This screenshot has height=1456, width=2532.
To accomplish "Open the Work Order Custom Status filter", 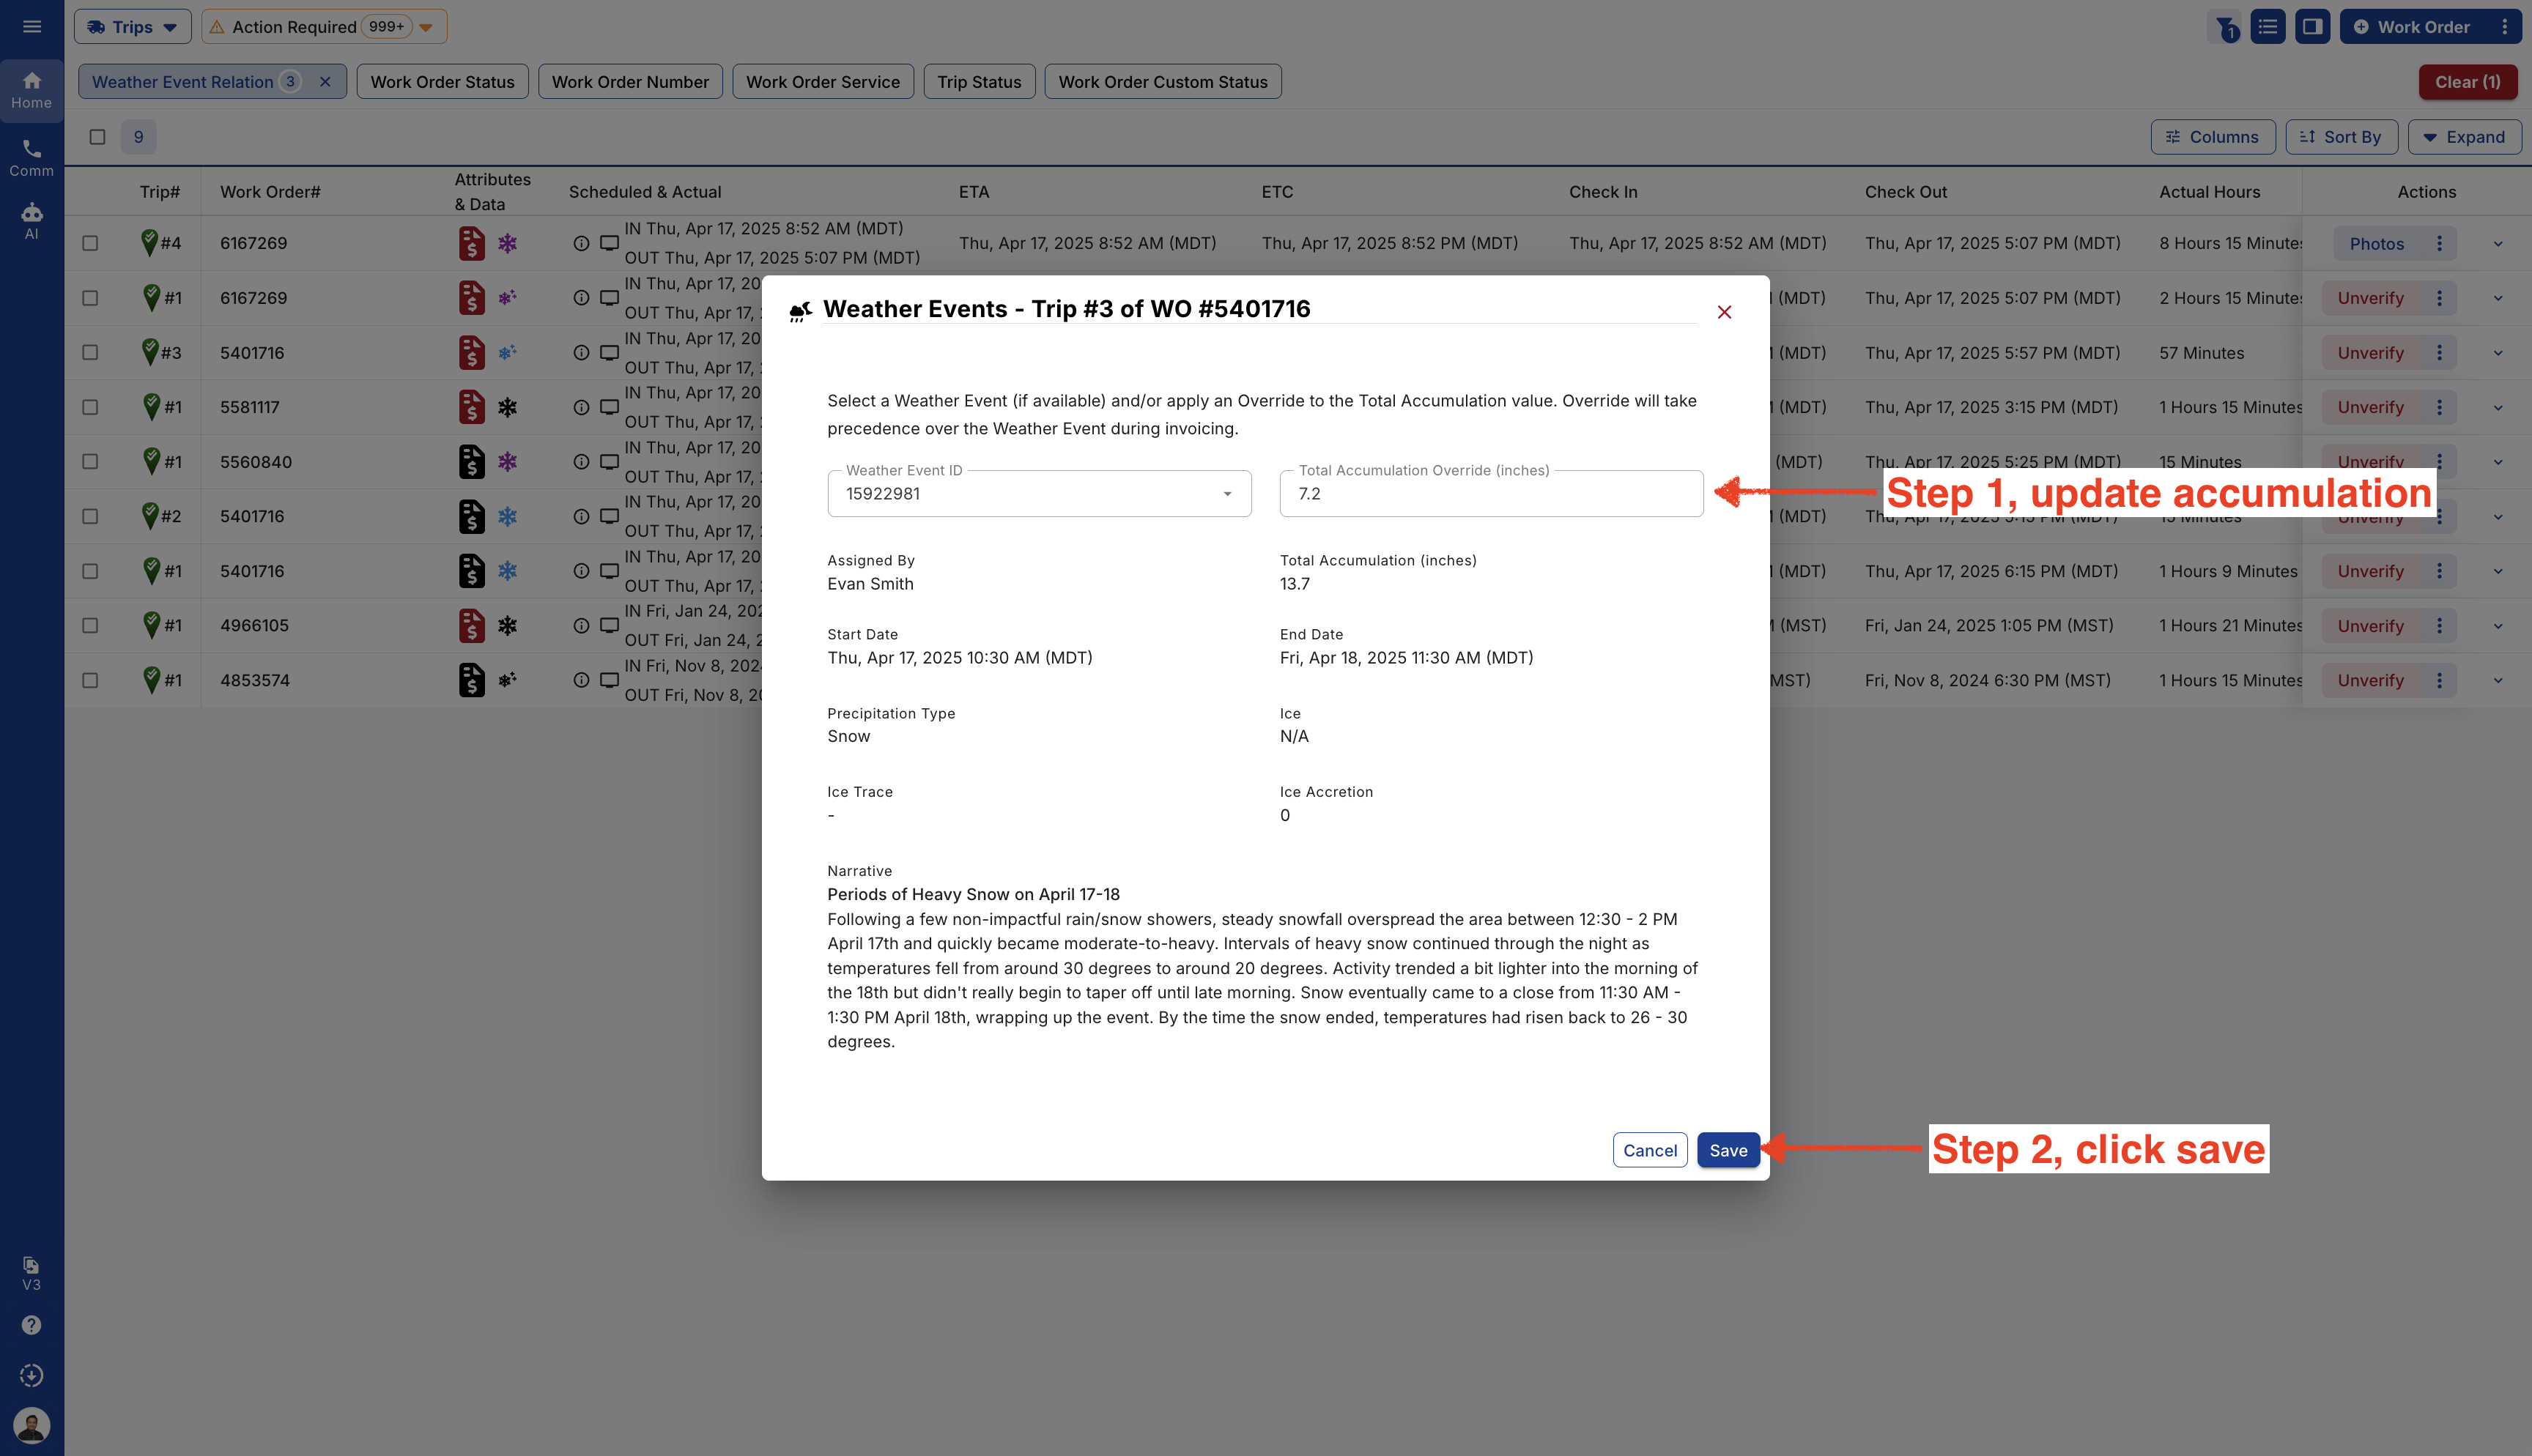I will [x=1163, y=82].
